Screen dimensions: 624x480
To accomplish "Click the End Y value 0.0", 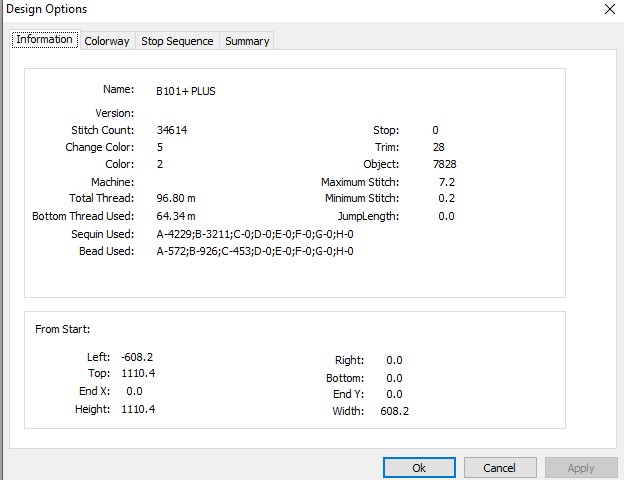I will click(x=394, y=394).
